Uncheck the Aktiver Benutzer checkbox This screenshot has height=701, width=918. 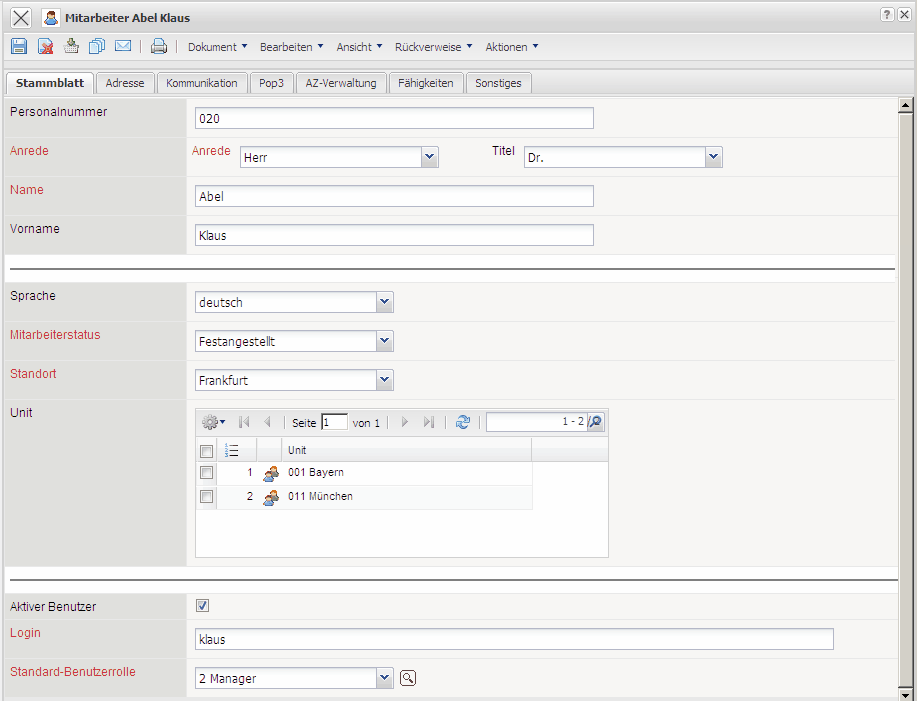click(202, 606)
